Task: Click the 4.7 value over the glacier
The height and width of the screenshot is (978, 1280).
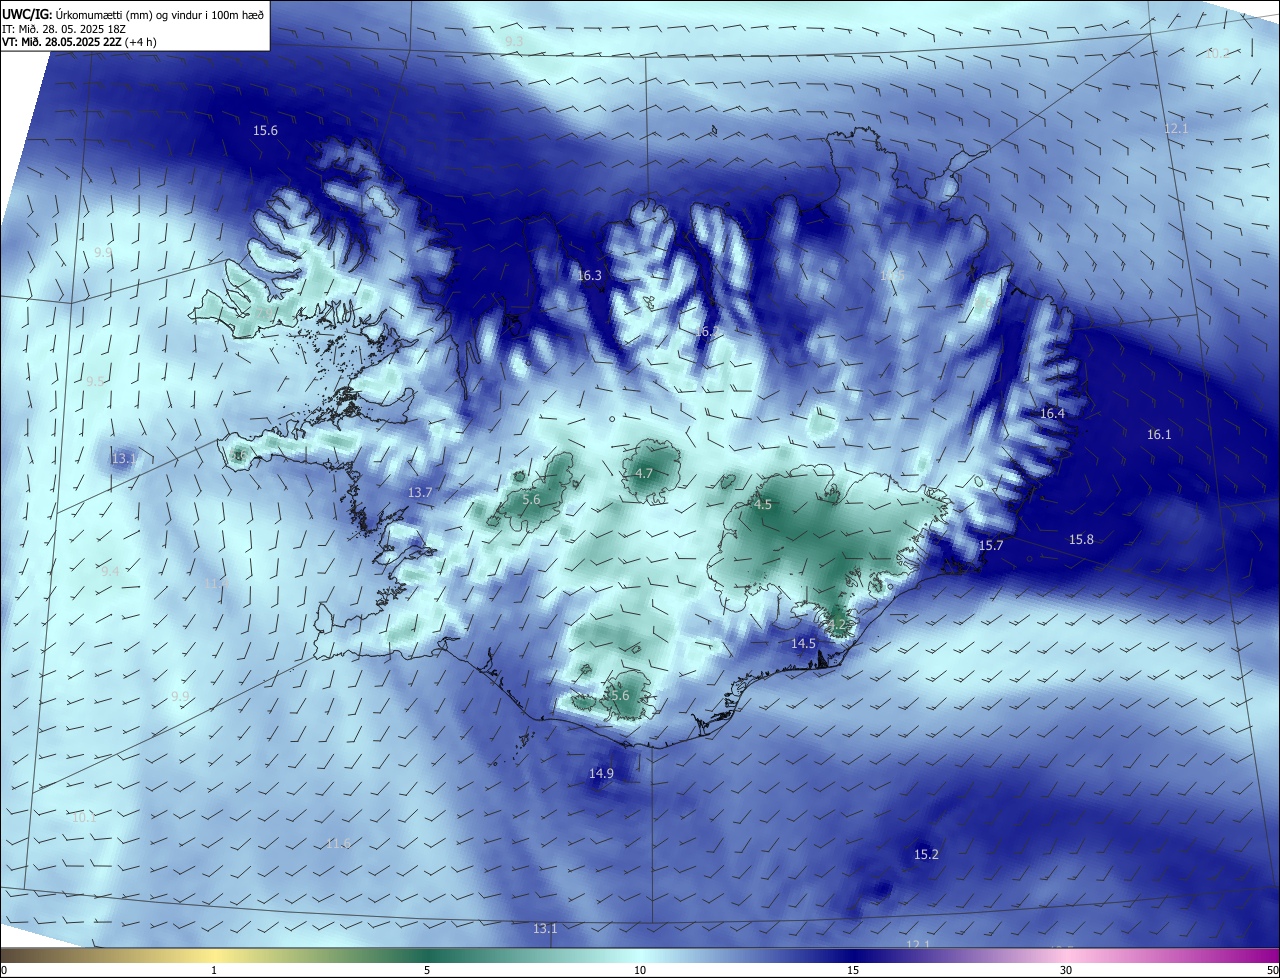Action: click(x=644, y=473)
